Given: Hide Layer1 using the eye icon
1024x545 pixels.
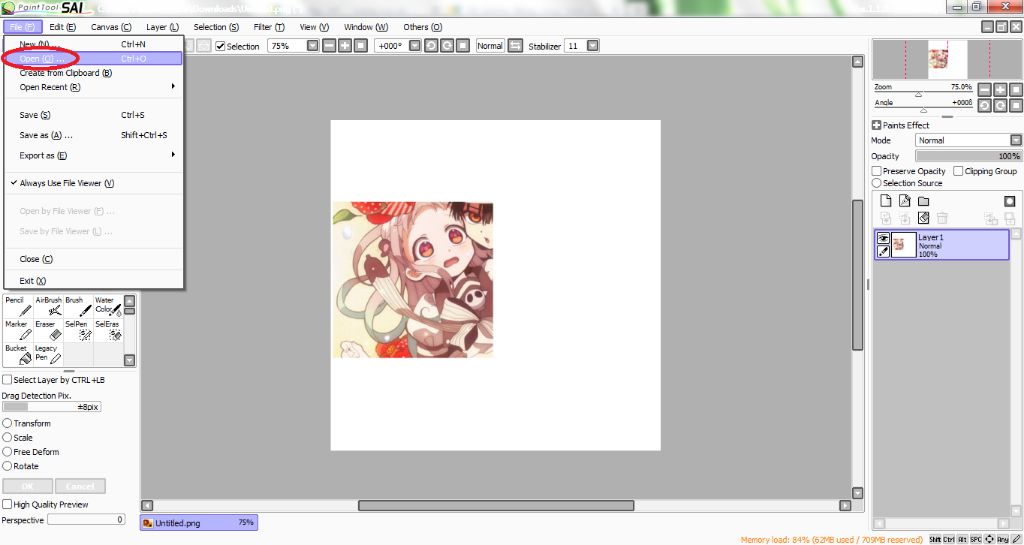Looking at the screenshot, I should tap(883, 238).
